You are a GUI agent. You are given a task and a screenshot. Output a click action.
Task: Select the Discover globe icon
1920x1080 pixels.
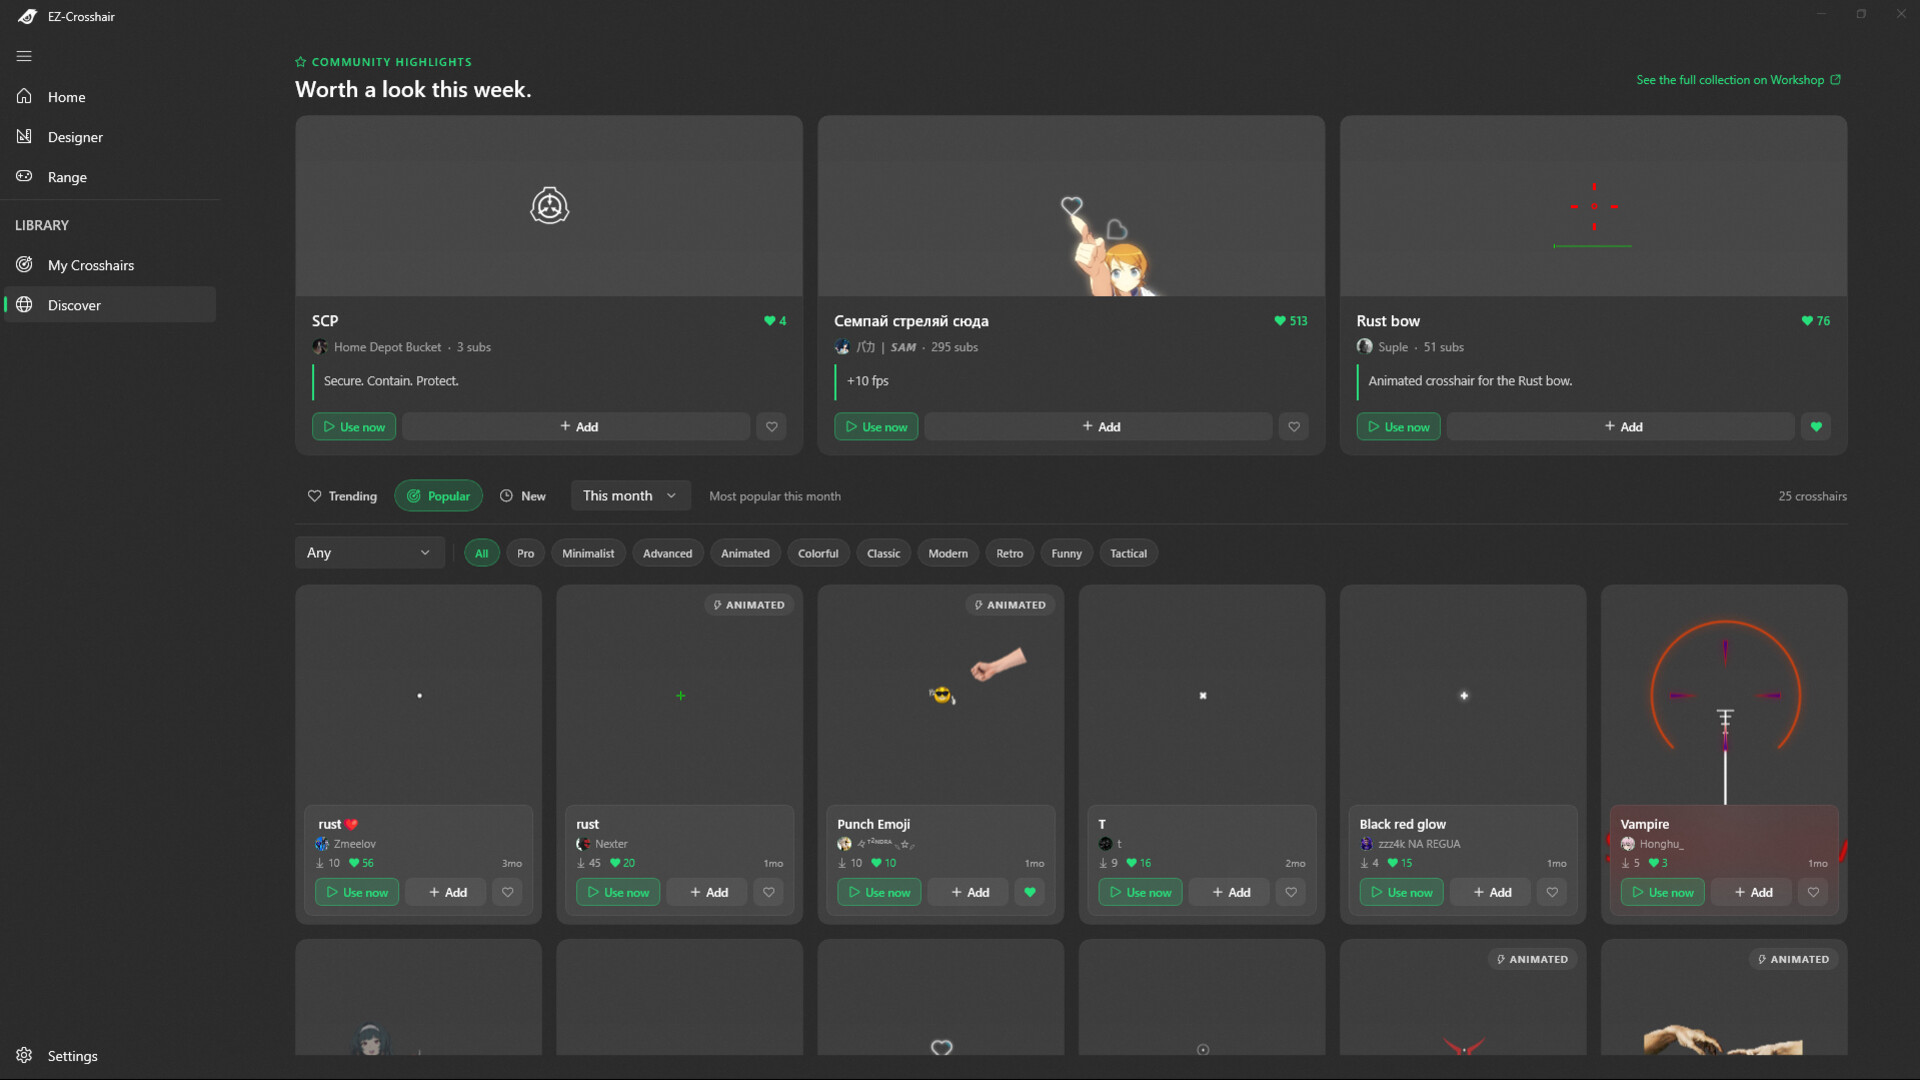click(x=24, y=304)
